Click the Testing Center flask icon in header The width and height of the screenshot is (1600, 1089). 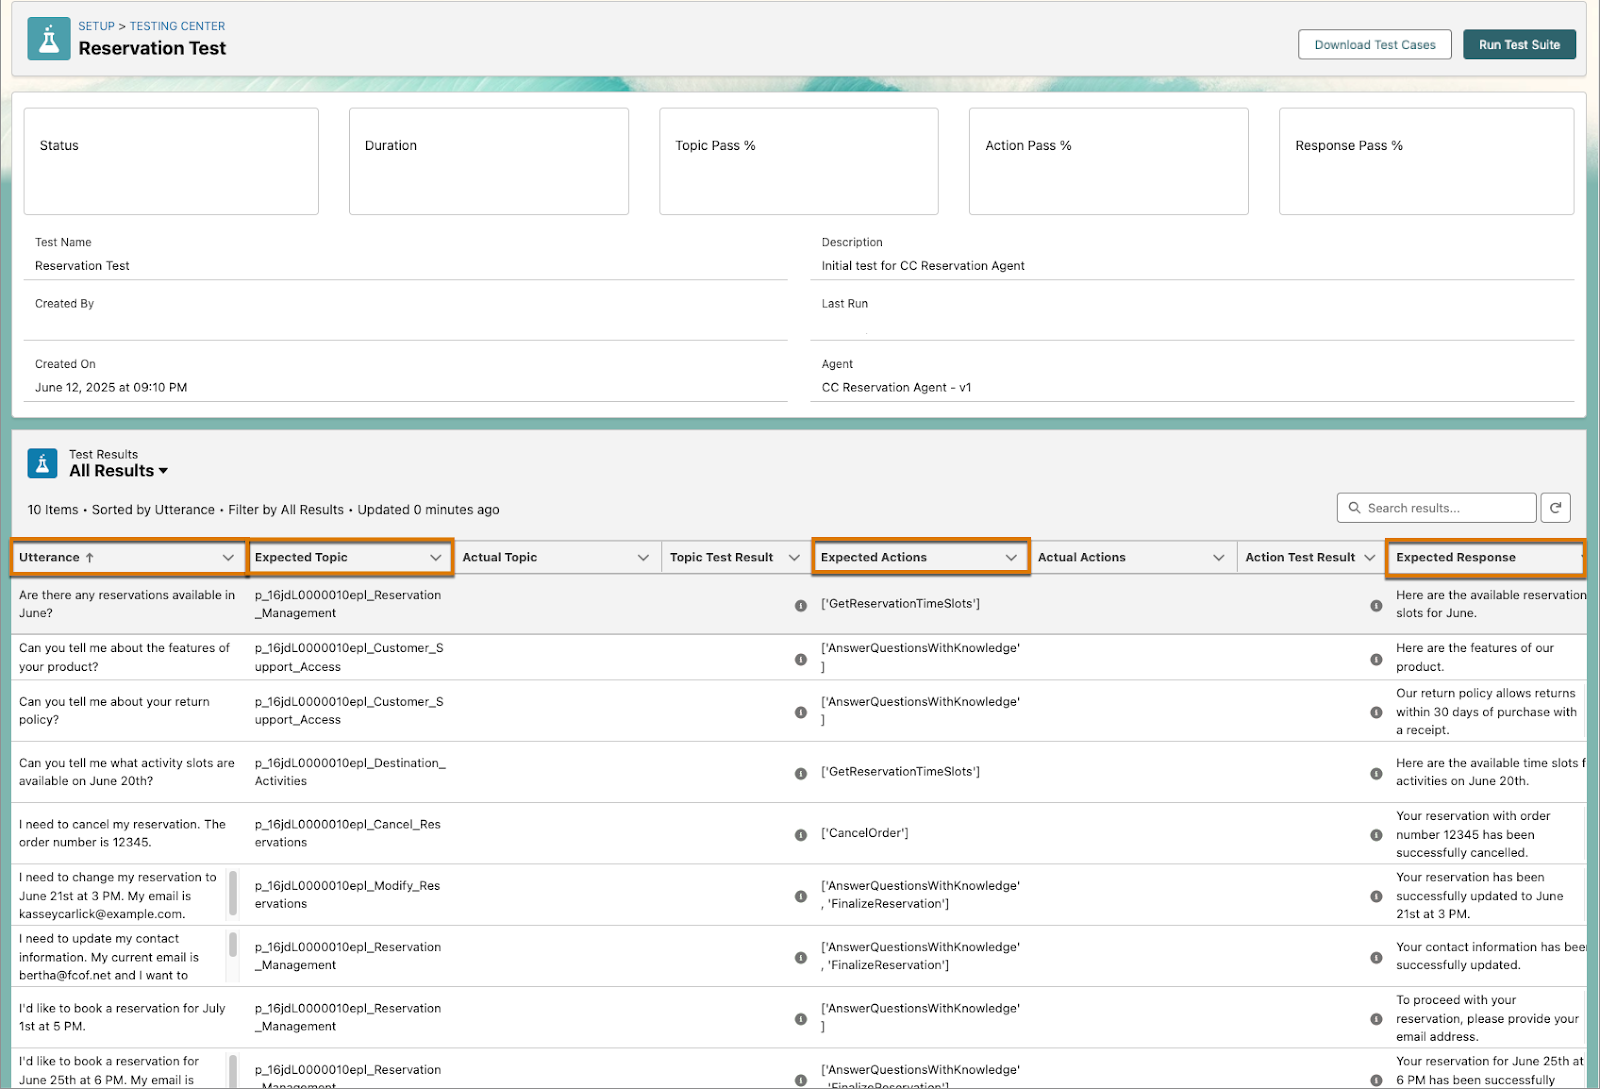tap(49, 39)
